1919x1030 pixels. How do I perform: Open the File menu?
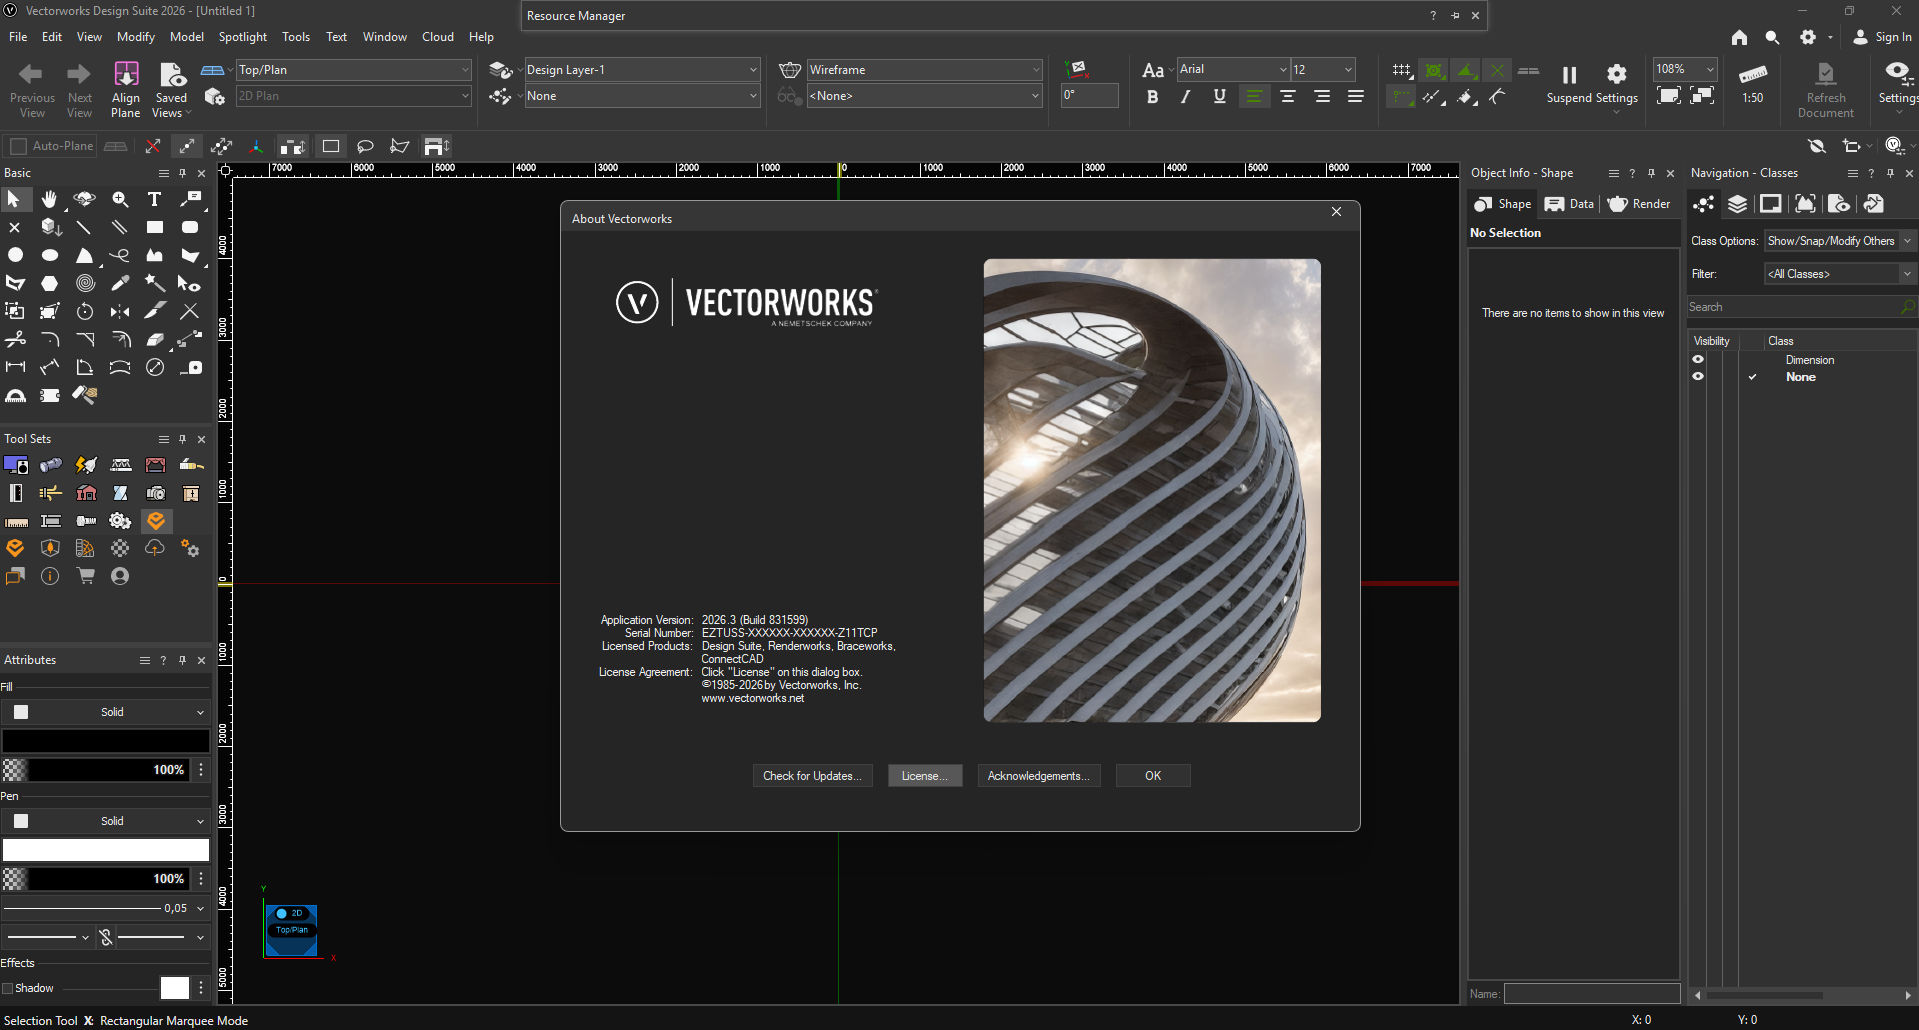pyautogui.click(x=18, y=37)
